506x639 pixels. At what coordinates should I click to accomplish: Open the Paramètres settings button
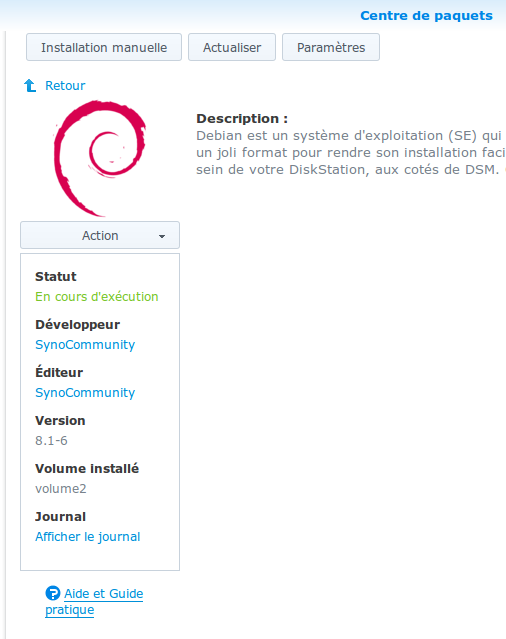click(x=331, y=47)
